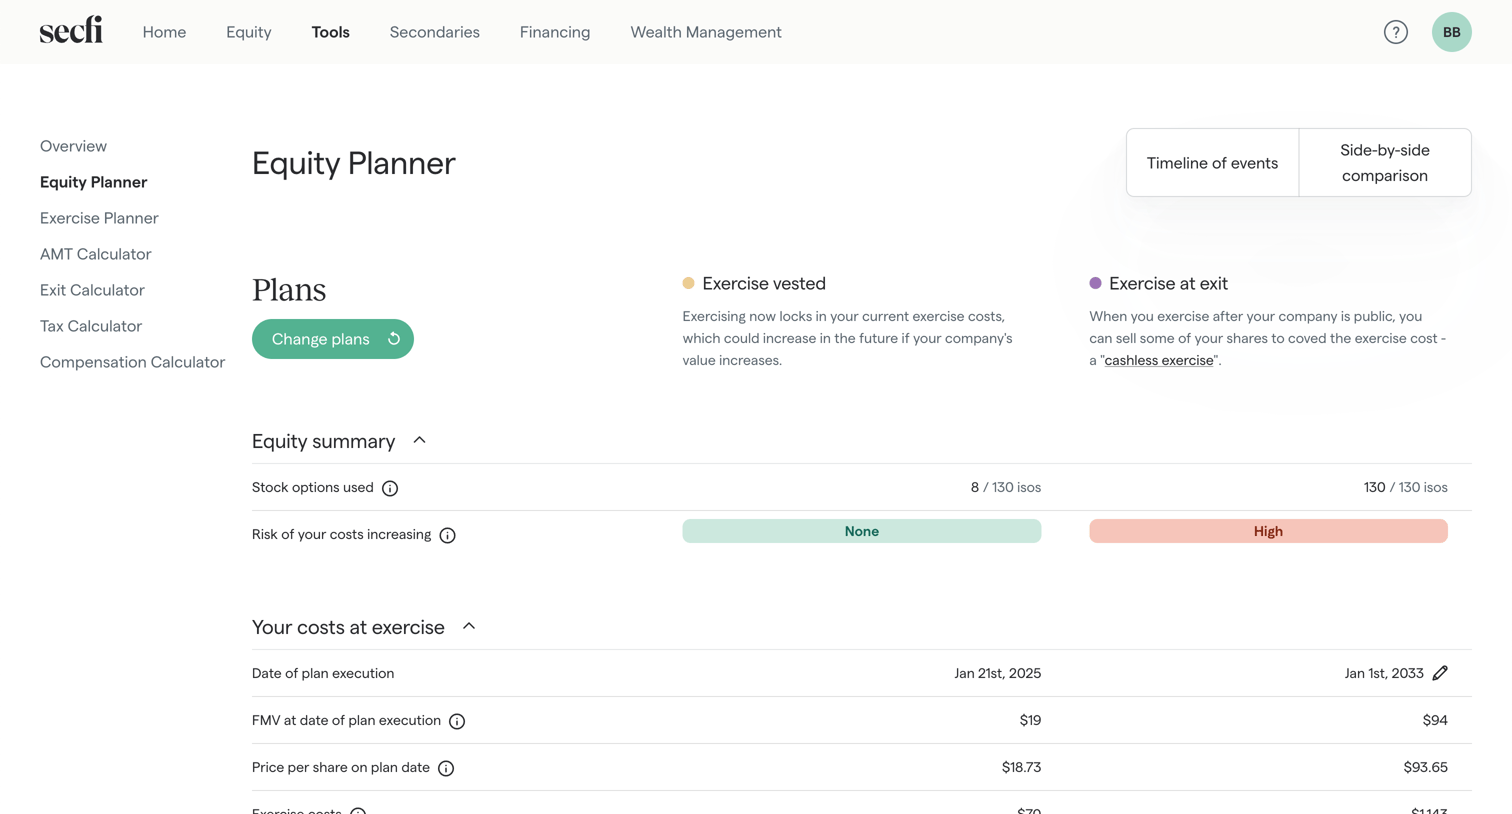Click the $18.73 price per share value
The width and height of the screenshot is (1512, 814).
pos(1021,767)
